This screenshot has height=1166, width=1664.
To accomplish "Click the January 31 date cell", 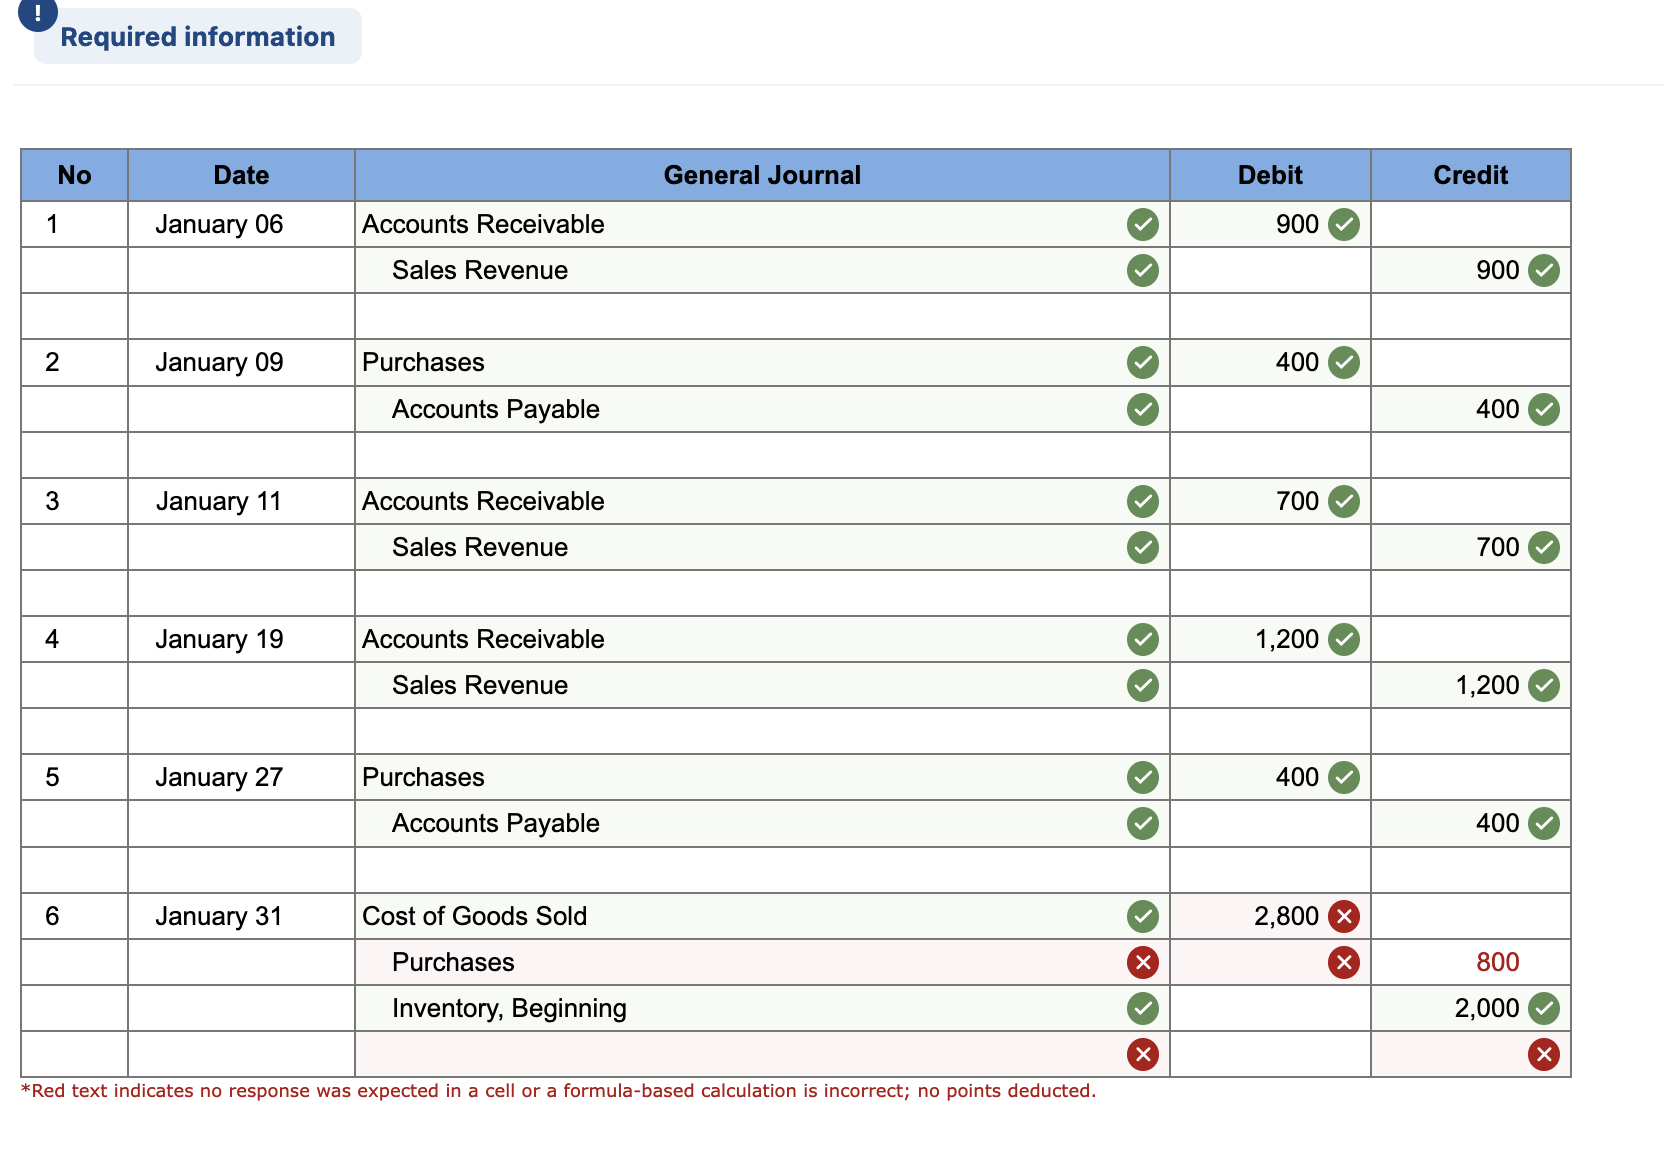I will (x=241, y=916).
